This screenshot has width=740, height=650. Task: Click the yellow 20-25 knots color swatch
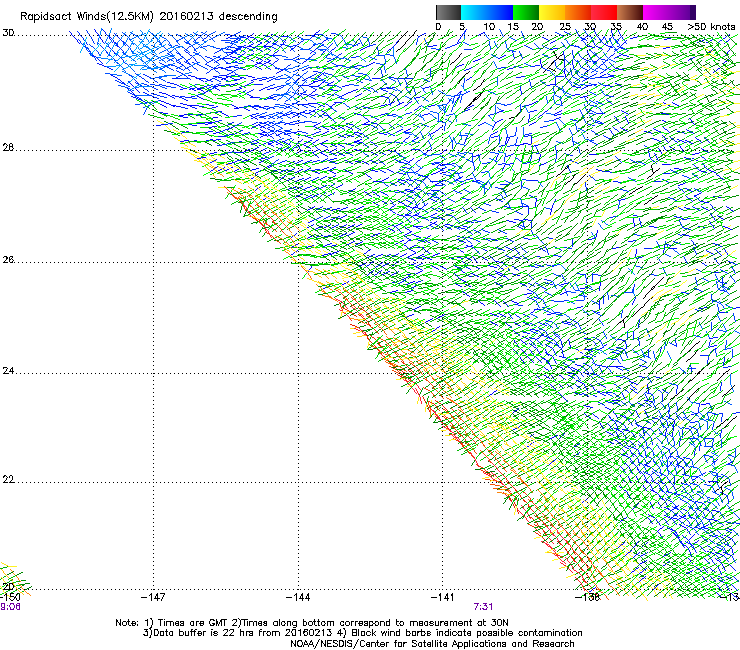pos(552,12)
